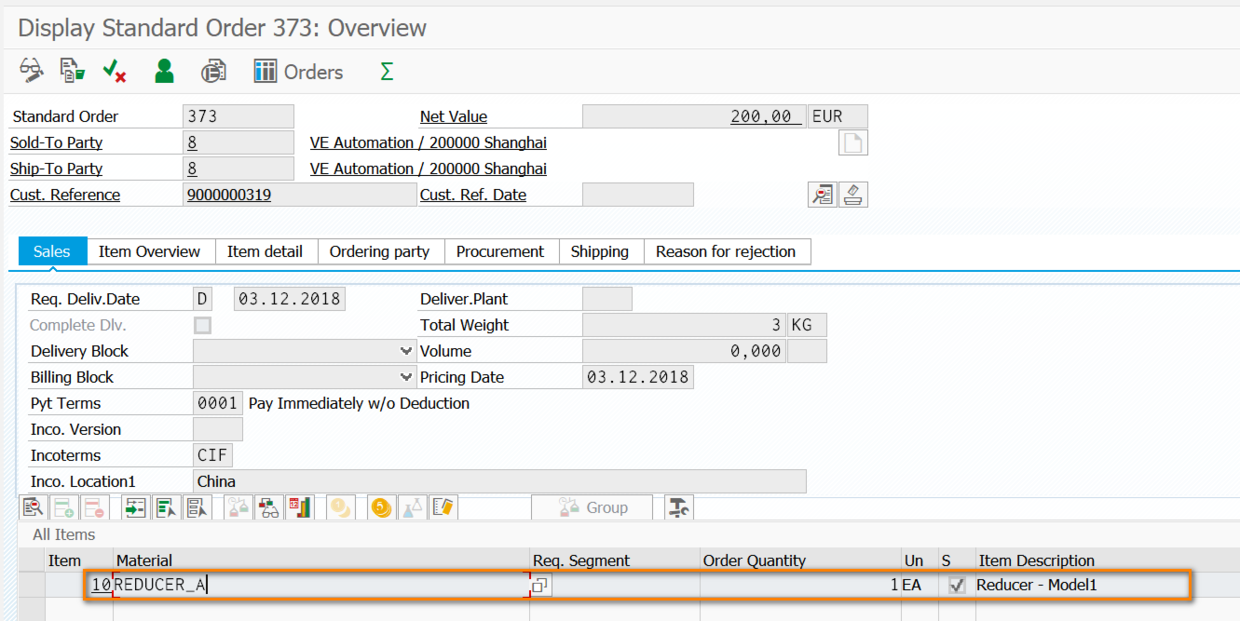Click the Display/Change glasses-and-pencil icon
This screenshot has height=621, width=1240.
click(32, 71)
